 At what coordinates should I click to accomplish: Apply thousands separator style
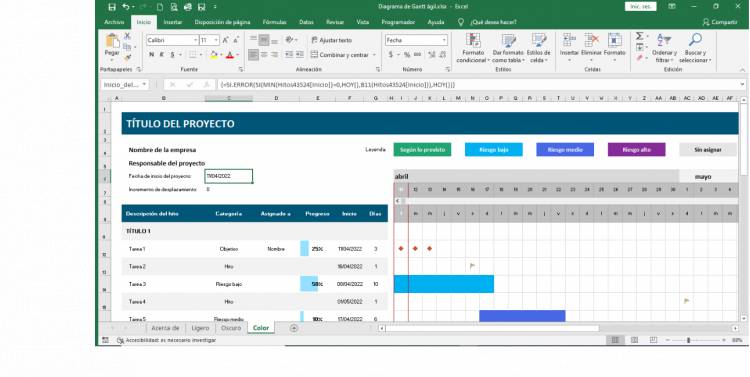[x=418, y=55]
